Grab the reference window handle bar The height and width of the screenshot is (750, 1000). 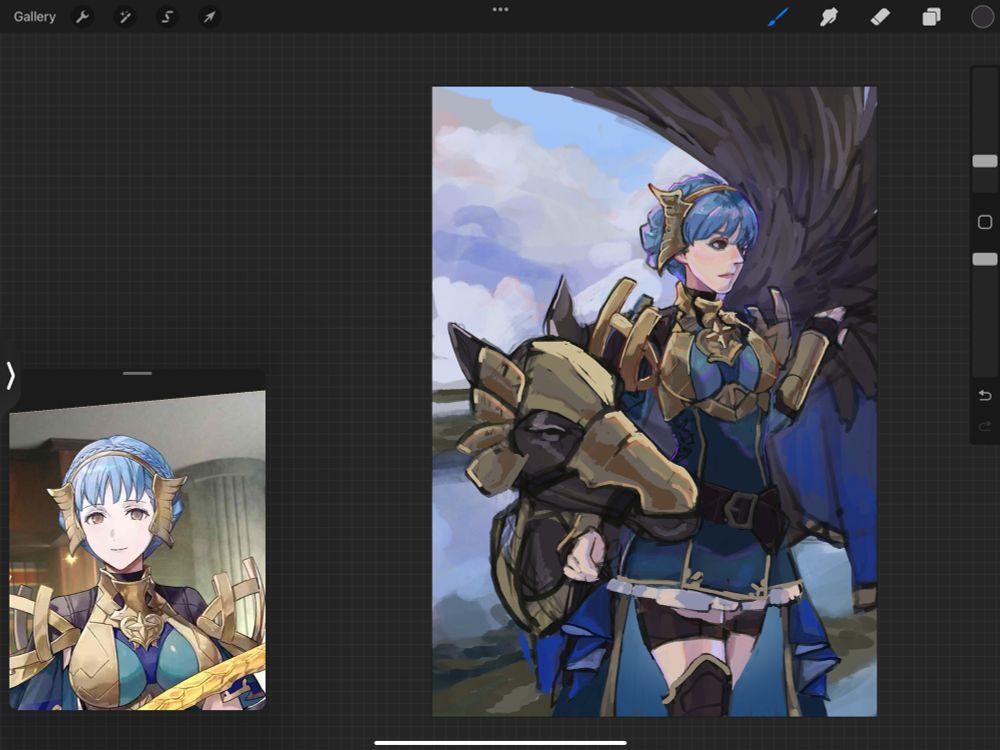tap(137, 373)
